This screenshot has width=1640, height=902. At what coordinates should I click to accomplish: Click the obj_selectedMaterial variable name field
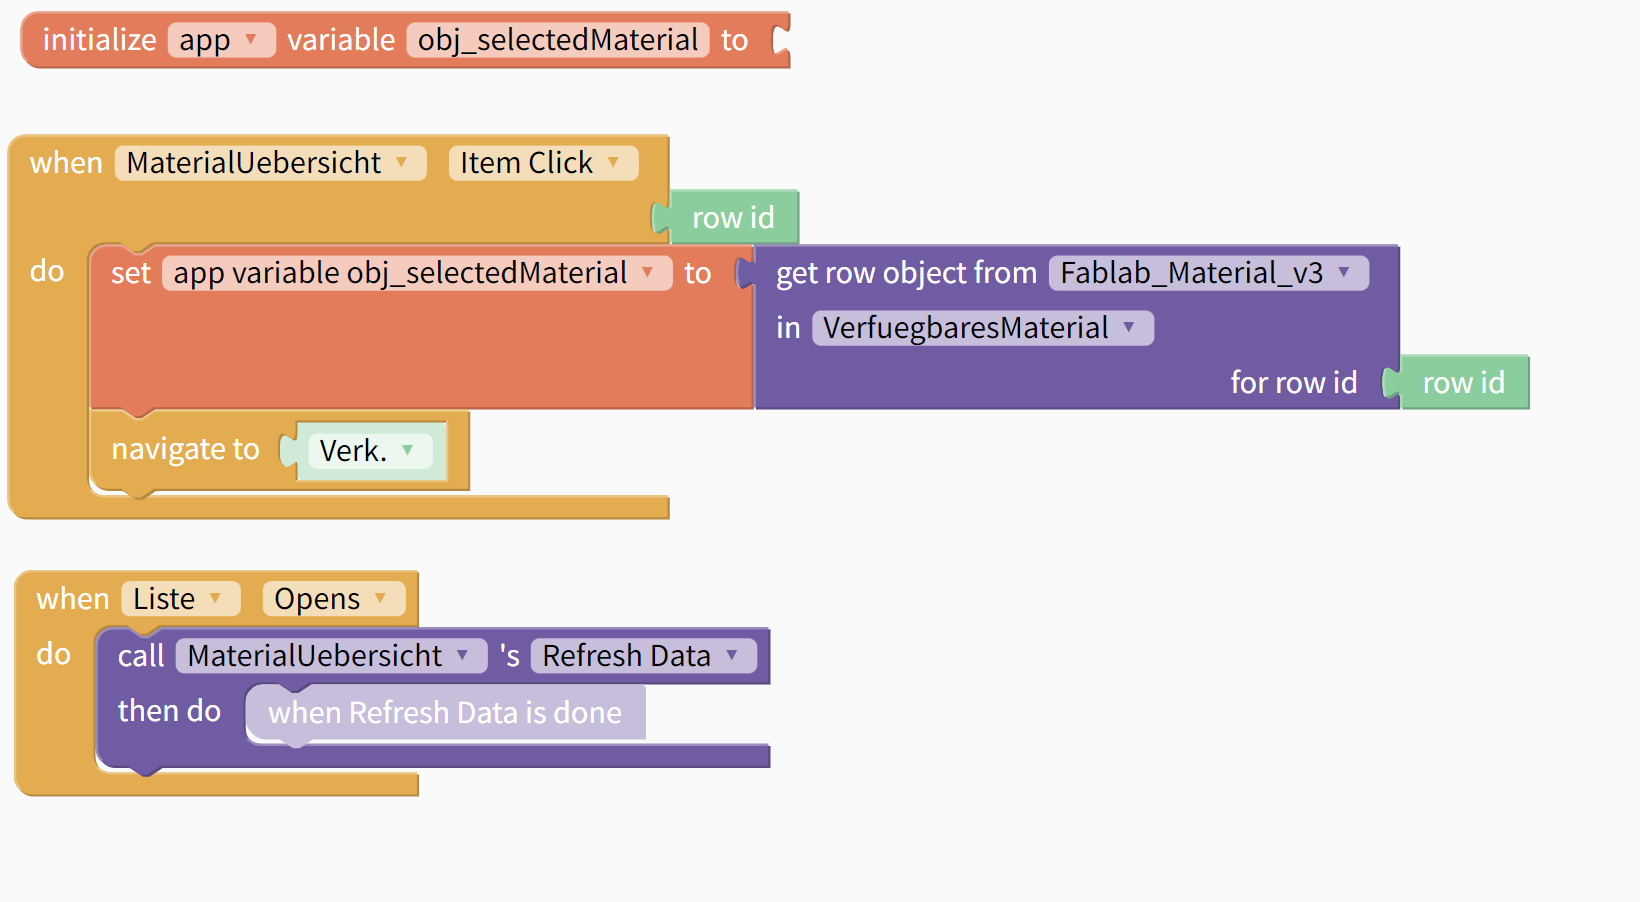point(557,40)
